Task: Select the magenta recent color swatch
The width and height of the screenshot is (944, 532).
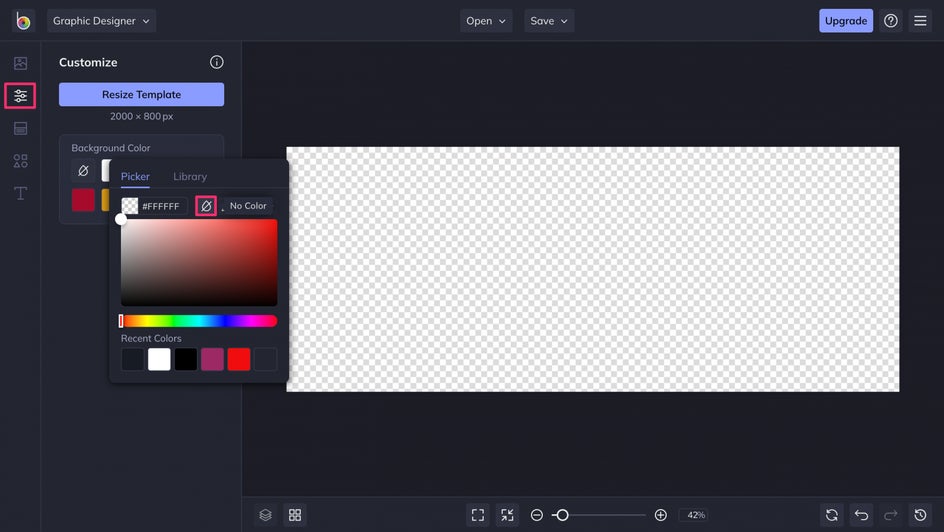Action: point(212,359)
